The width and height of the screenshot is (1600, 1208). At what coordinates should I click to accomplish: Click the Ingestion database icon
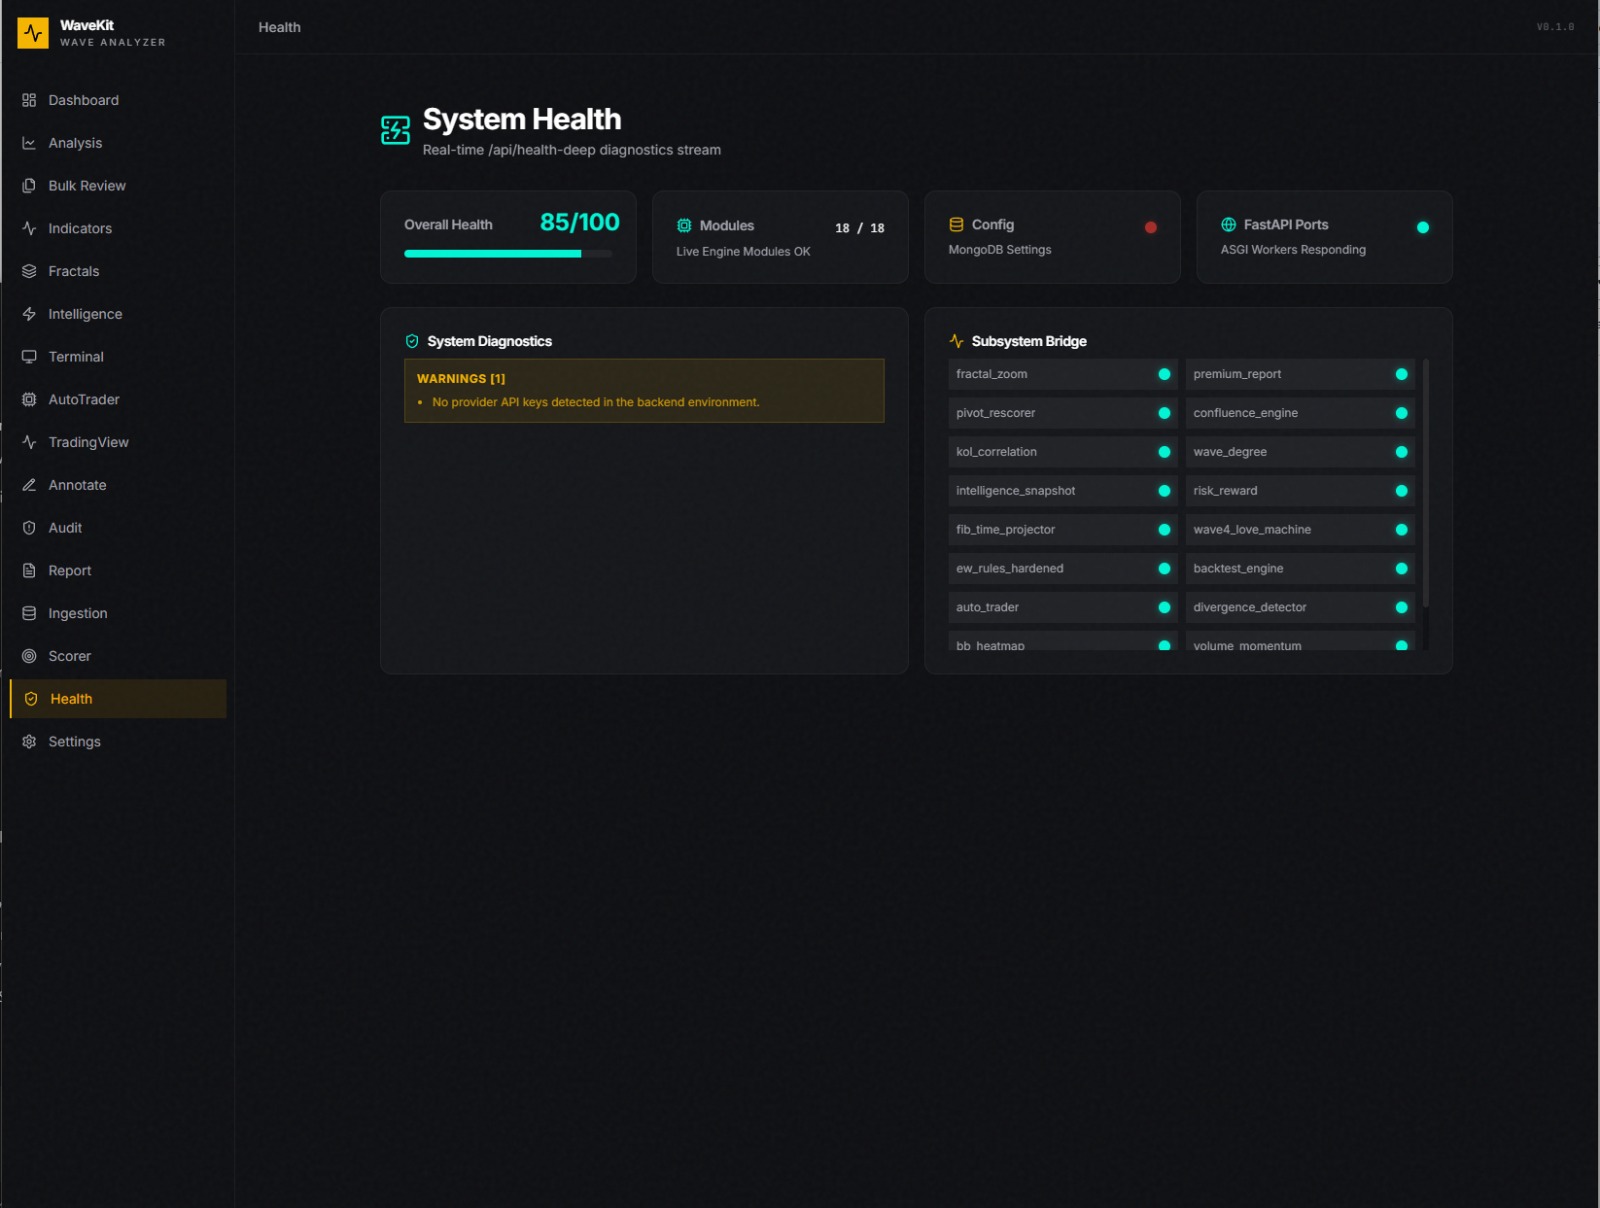(29, 613)
